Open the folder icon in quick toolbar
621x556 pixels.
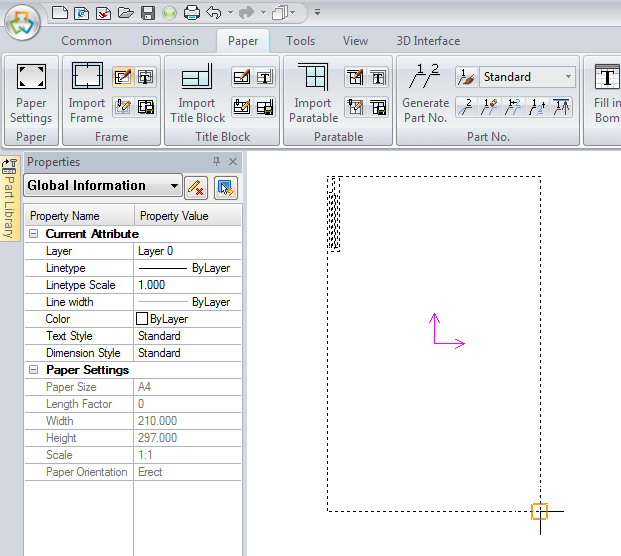126,13
